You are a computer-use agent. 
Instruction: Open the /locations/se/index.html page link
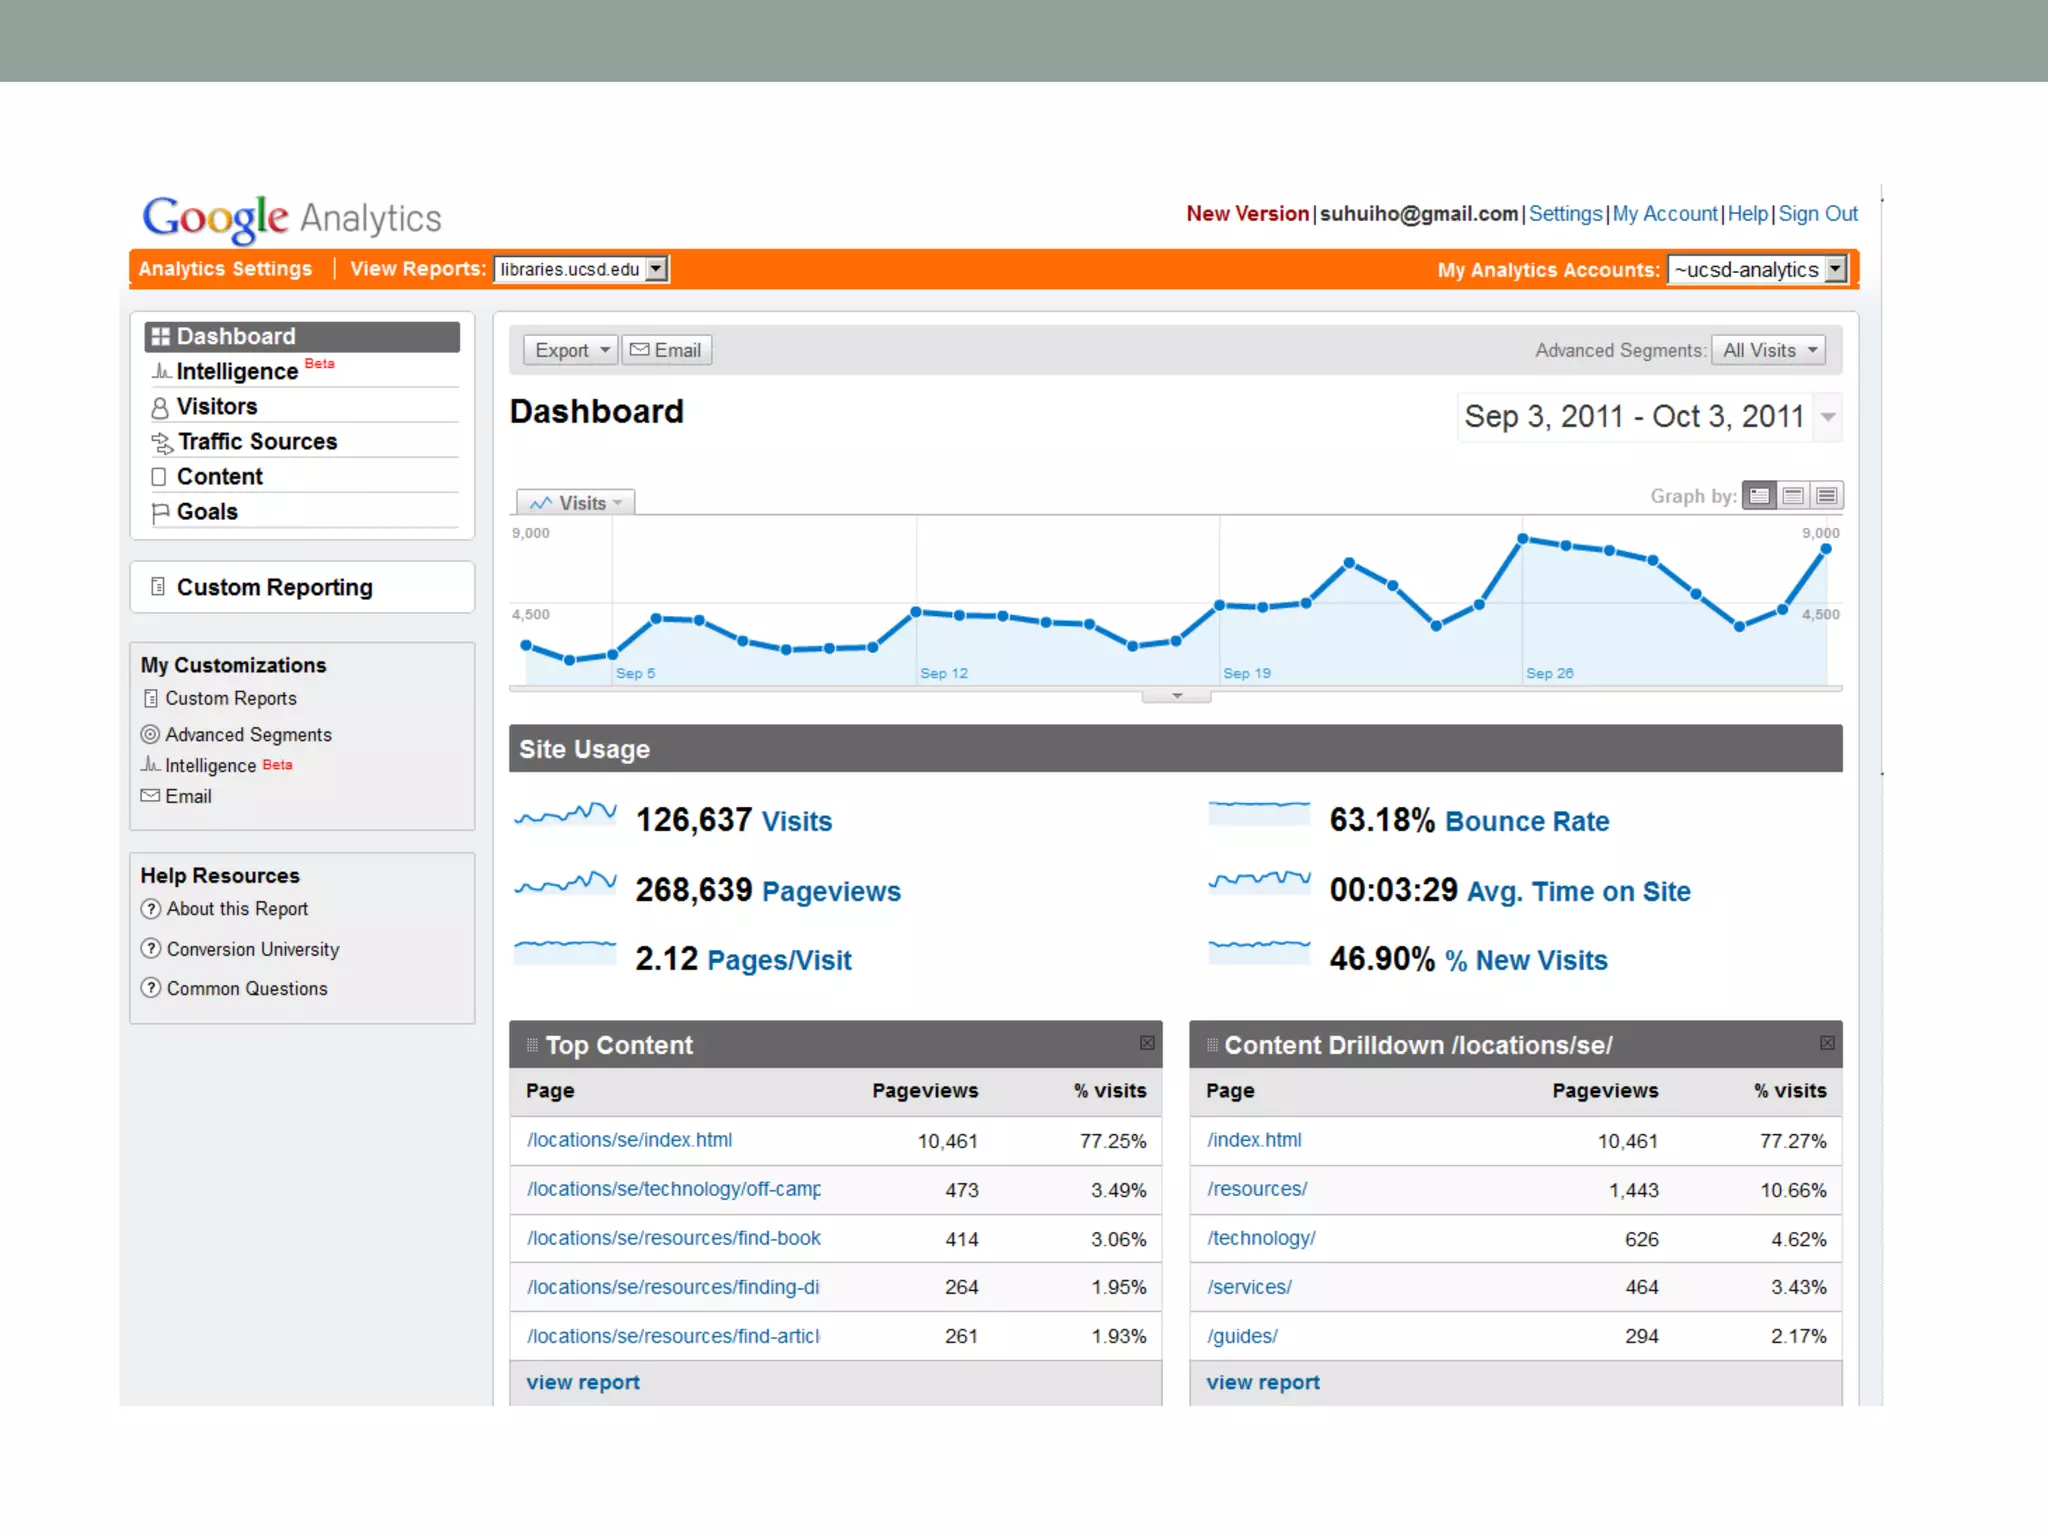coord(629,1140)
